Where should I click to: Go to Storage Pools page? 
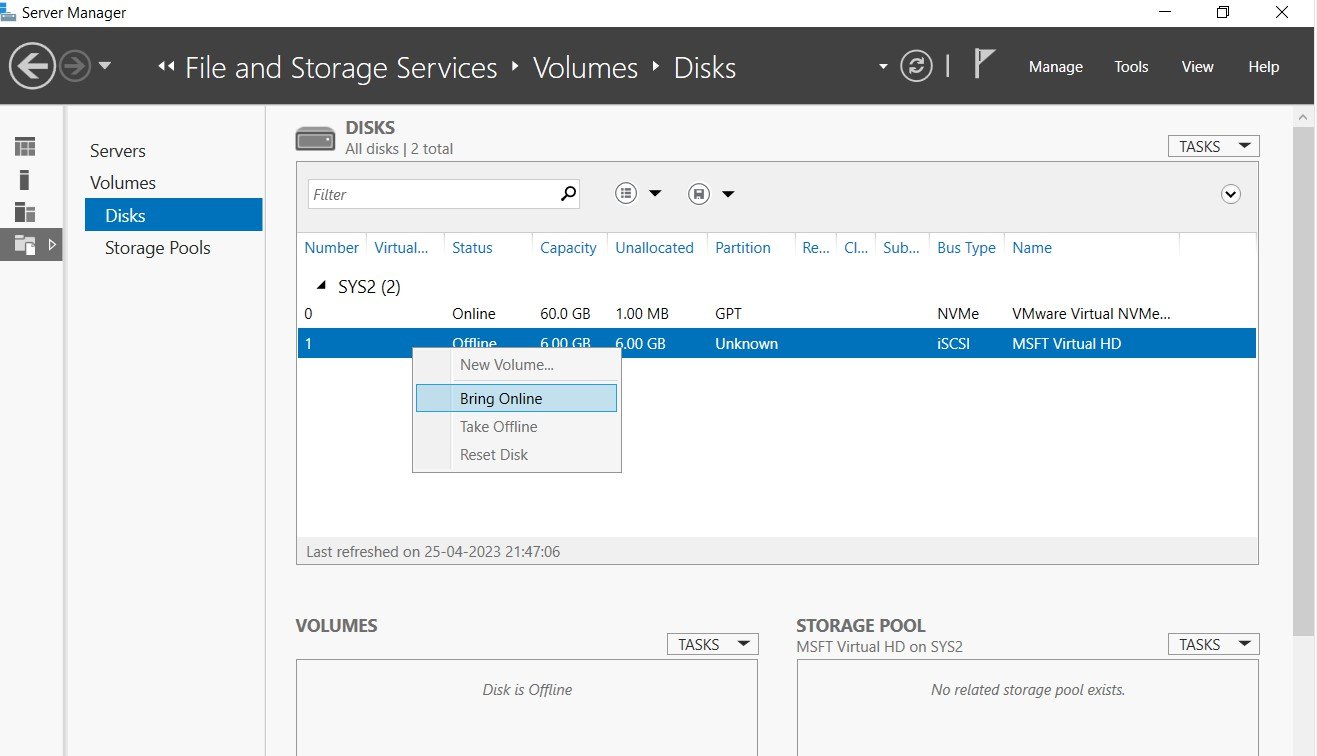(158, 248)
